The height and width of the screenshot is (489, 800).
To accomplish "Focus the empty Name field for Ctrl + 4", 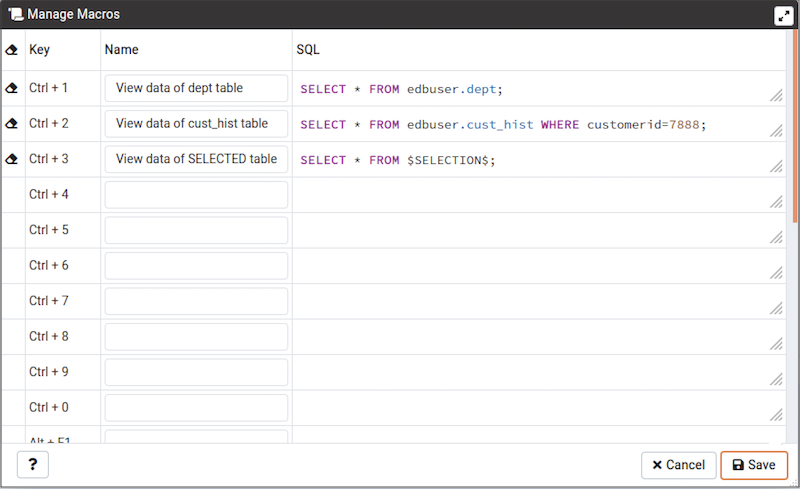I will pos(196,194).
